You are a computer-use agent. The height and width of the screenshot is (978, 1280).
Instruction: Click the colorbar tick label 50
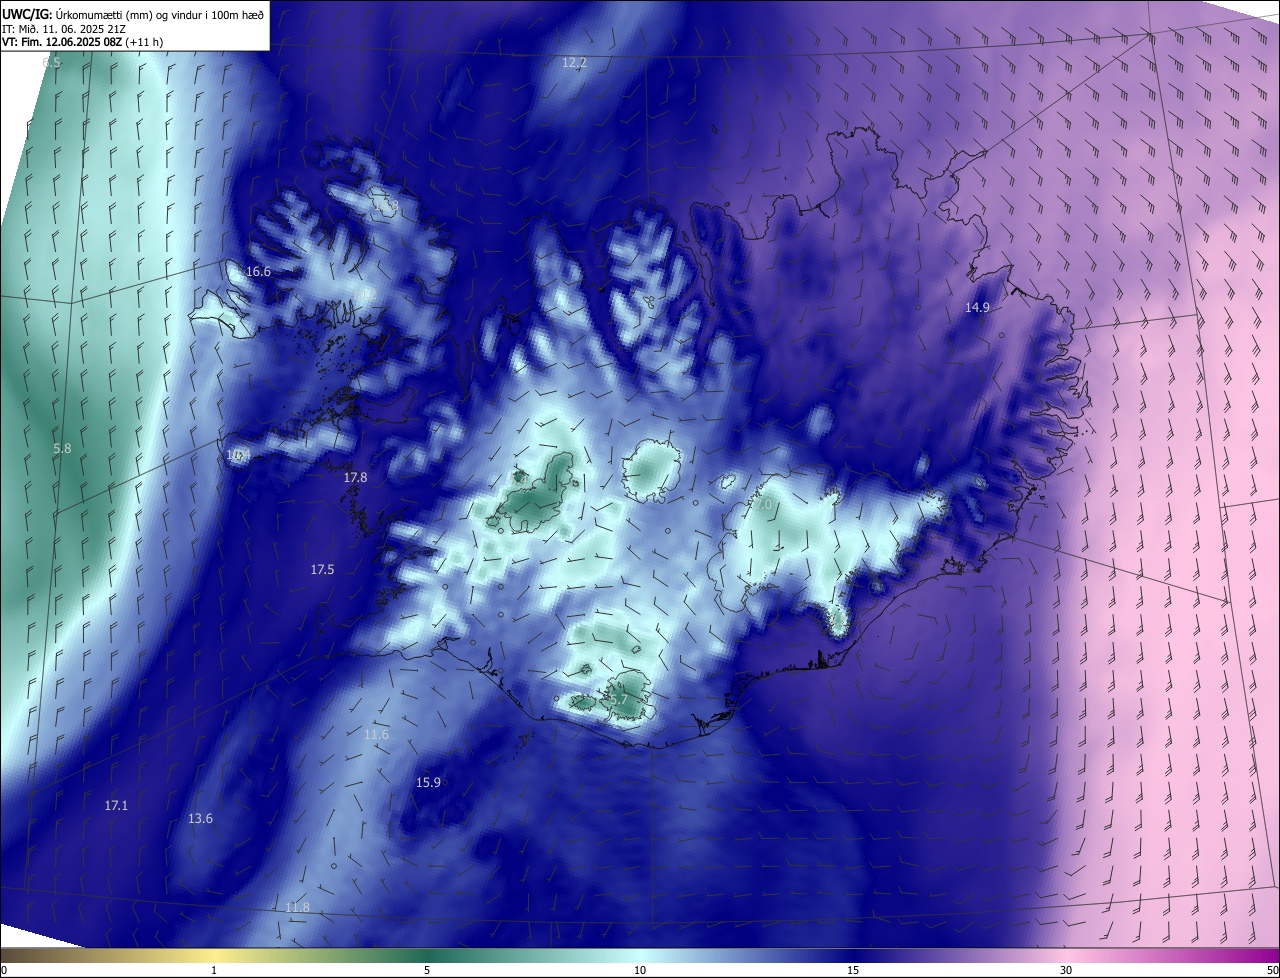point(1272,970)
